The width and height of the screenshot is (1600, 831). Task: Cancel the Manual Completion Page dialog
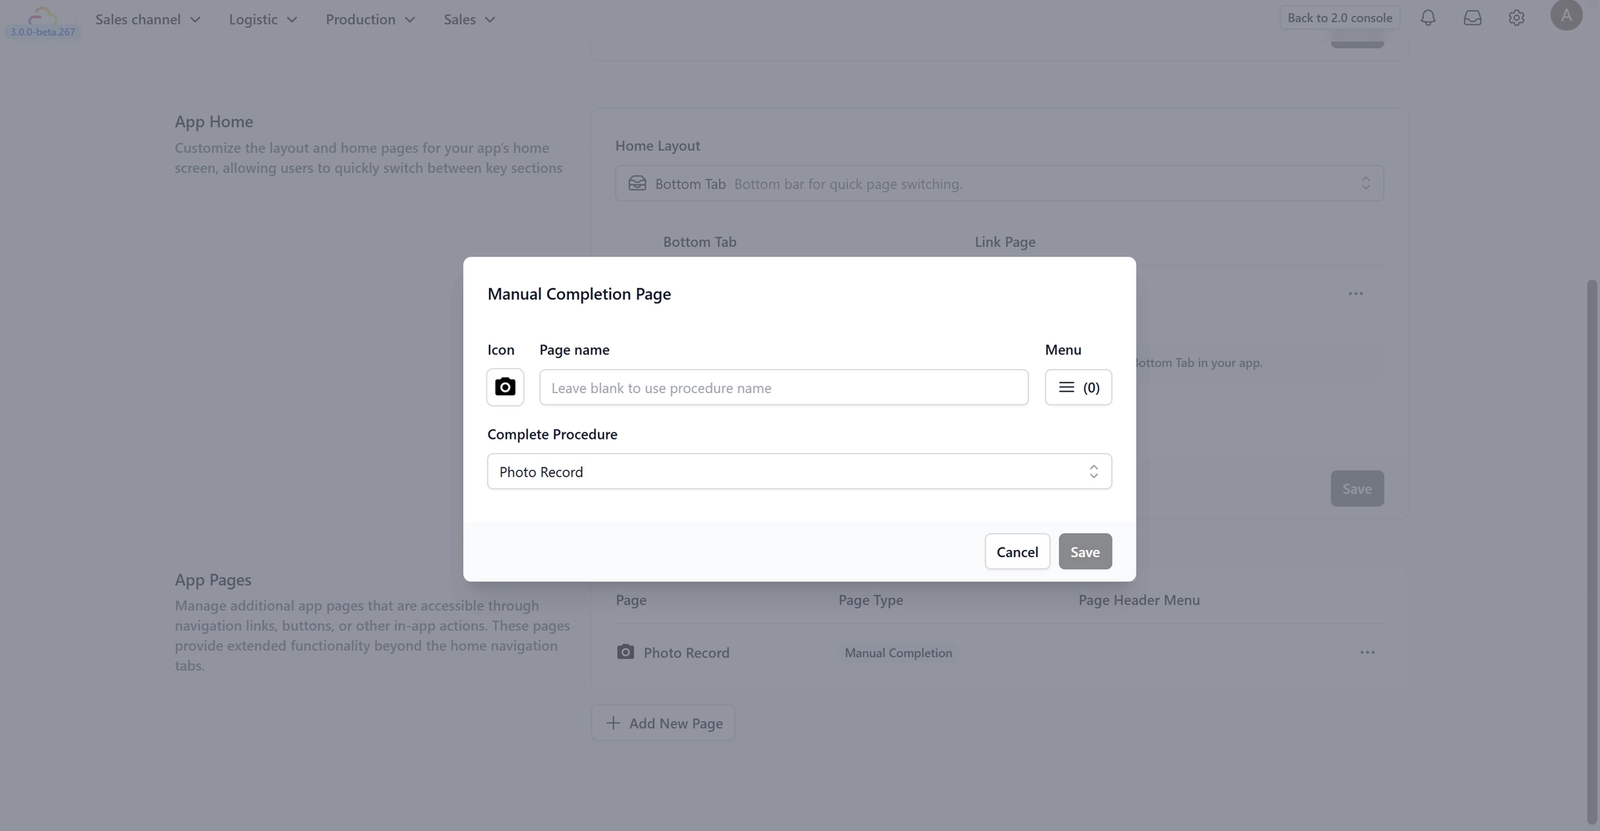click(x=1017, y=552)
